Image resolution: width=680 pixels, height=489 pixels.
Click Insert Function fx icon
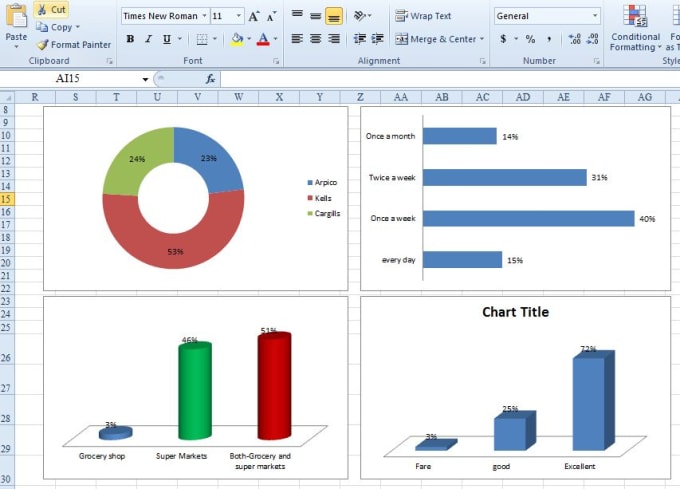[x=210, y=79]
